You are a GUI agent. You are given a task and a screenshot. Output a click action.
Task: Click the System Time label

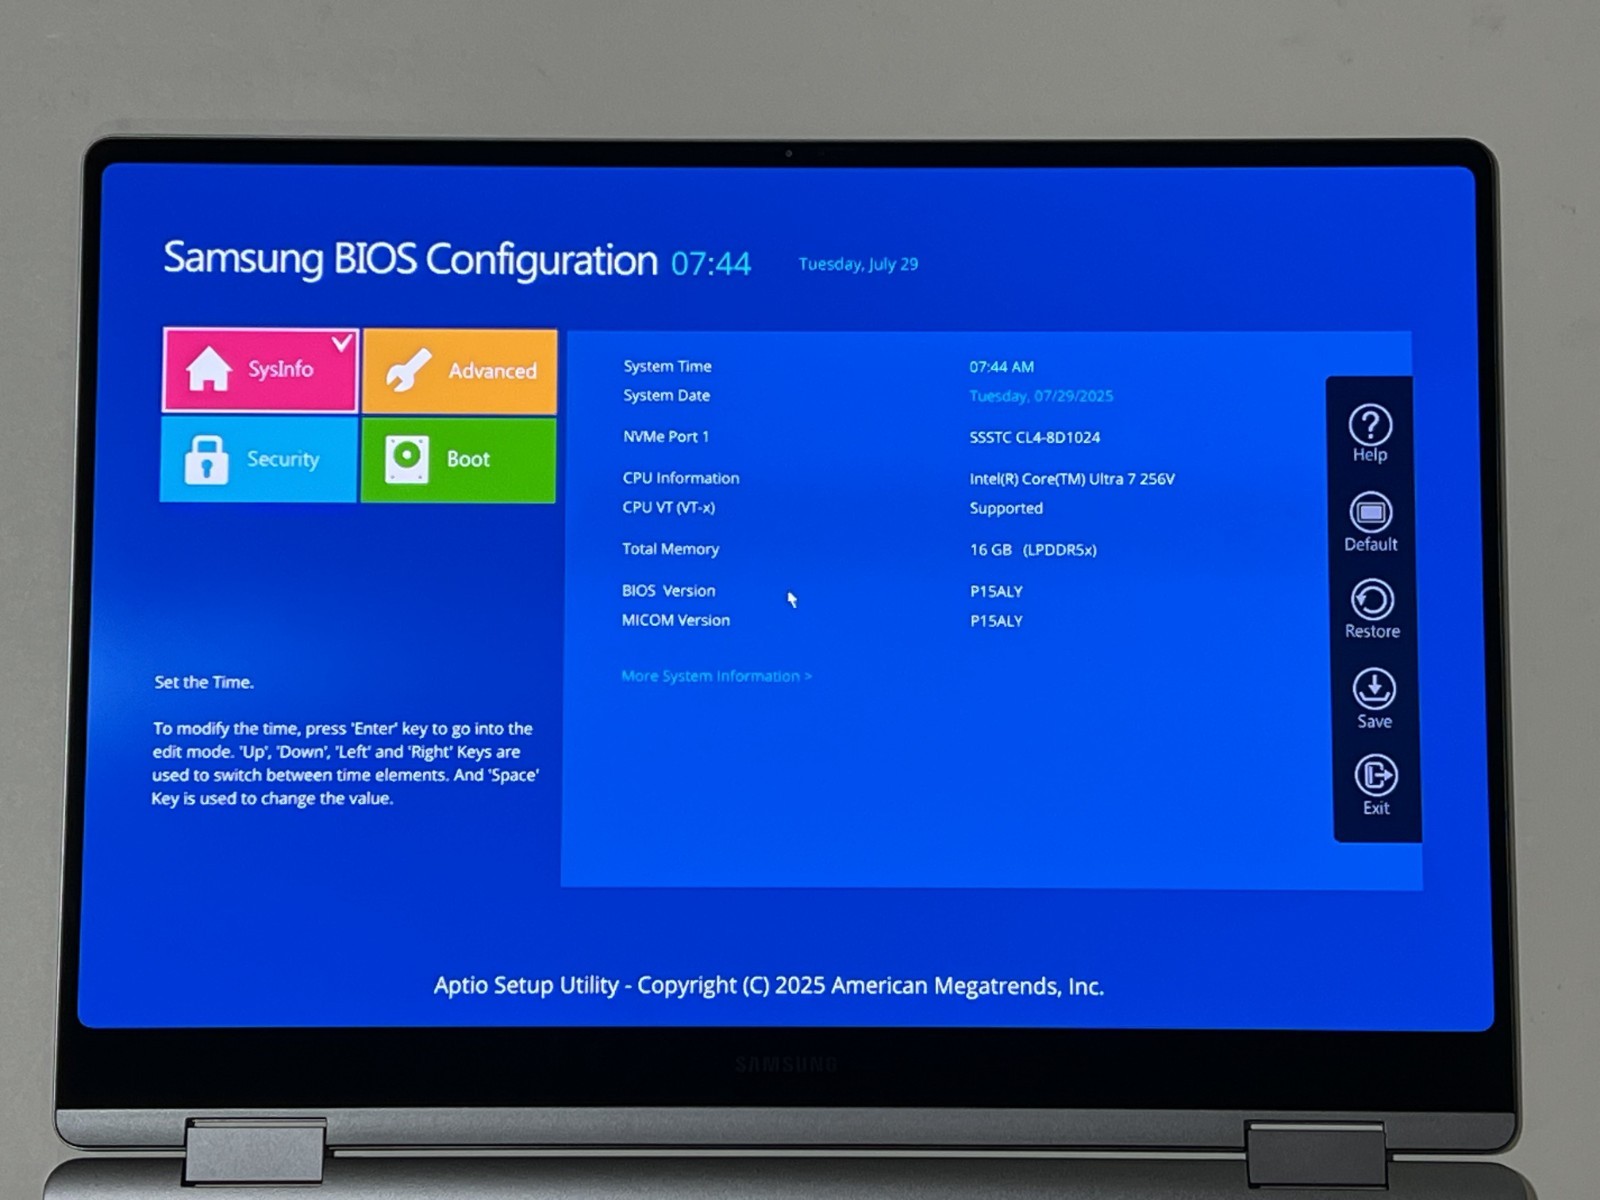667,366
